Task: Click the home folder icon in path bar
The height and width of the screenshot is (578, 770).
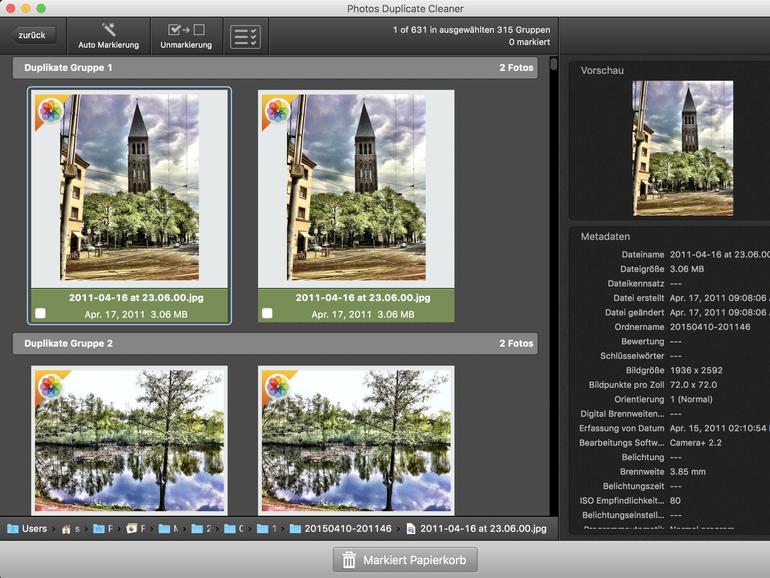Action: coord(66,529)
